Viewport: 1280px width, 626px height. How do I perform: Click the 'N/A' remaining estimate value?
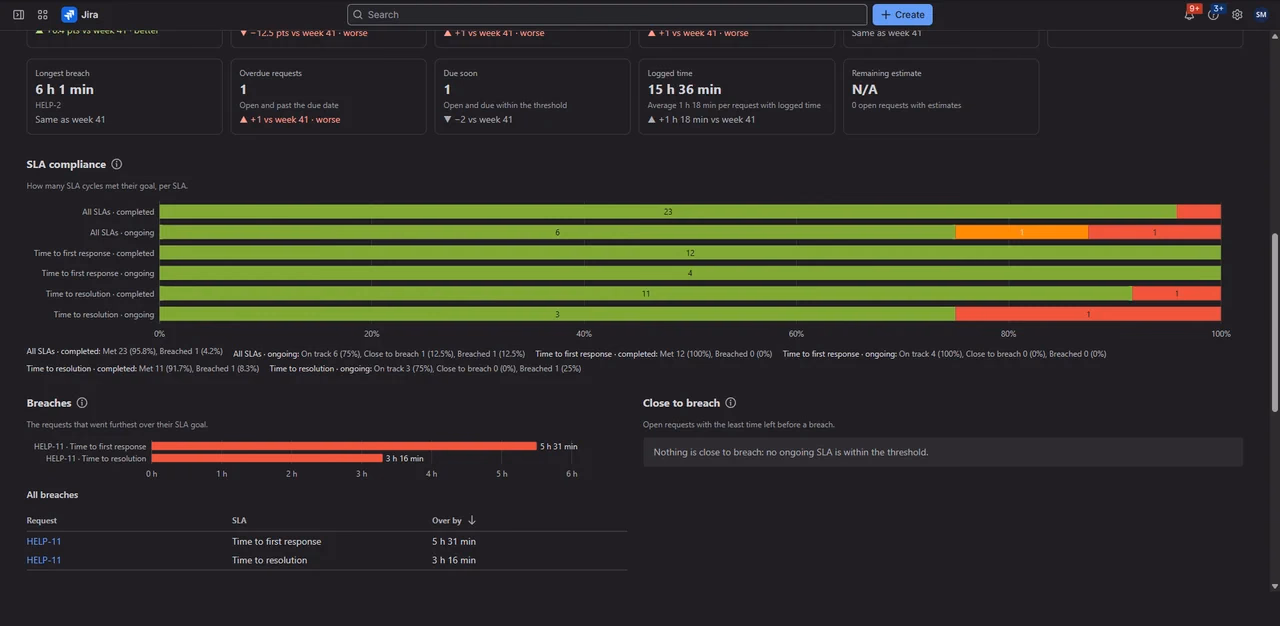[x=865, y=89]
